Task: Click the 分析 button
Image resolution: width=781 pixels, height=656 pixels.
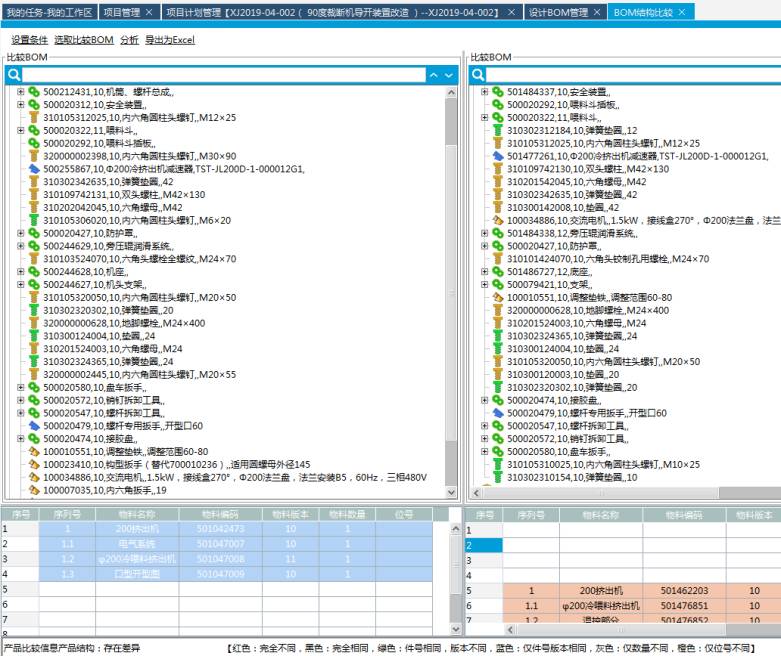Action: point(129,40)
